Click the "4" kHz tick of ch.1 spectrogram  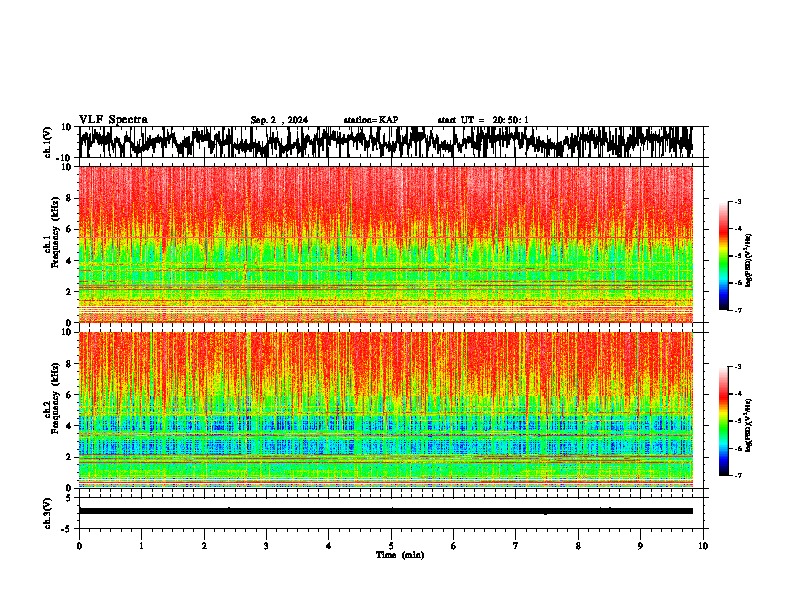point(69,261)
